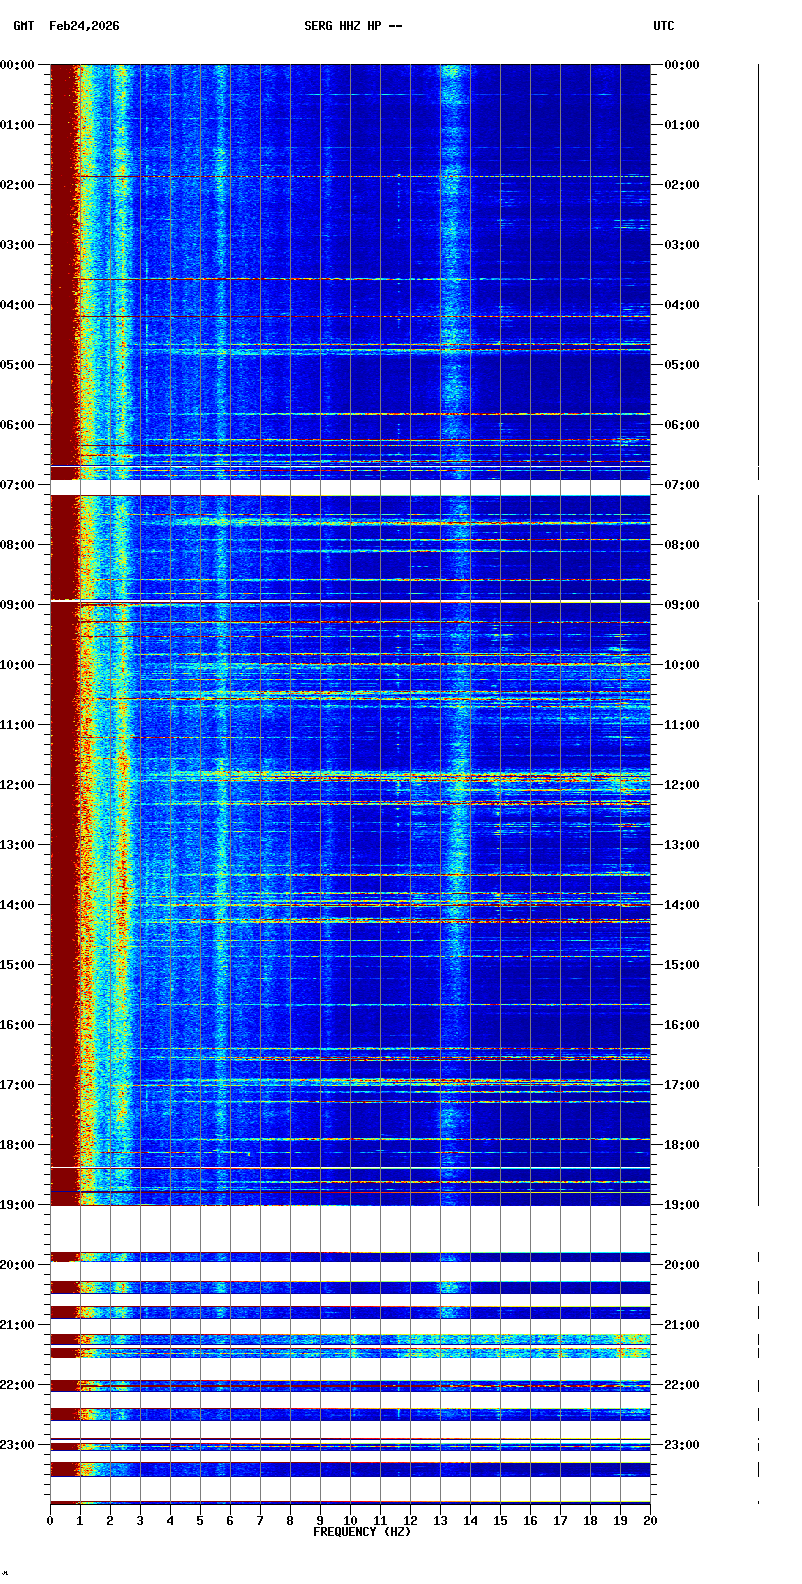Screen dimensions: 802x1584
Task: Click the 17 Hz tick label on frequency axis
Action: 560,1521
